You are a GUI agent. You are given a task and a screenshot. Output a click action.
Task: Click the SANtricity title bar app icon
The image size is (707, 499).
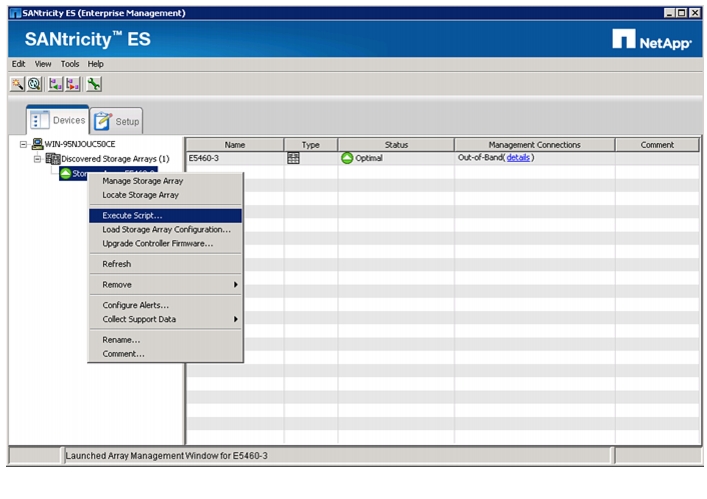coord(15,13)
